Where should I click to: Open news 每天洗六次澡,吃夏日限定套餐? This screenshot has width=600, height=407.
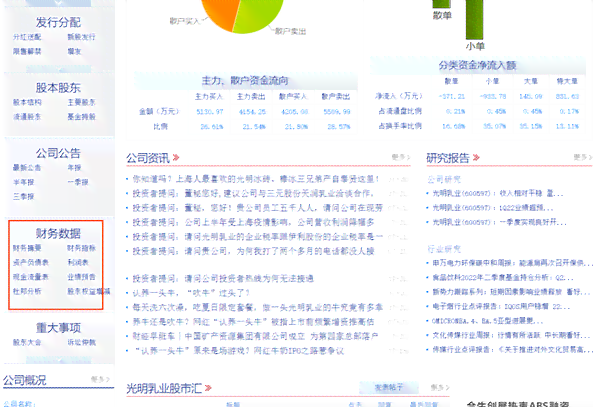(x=258, y=307)
